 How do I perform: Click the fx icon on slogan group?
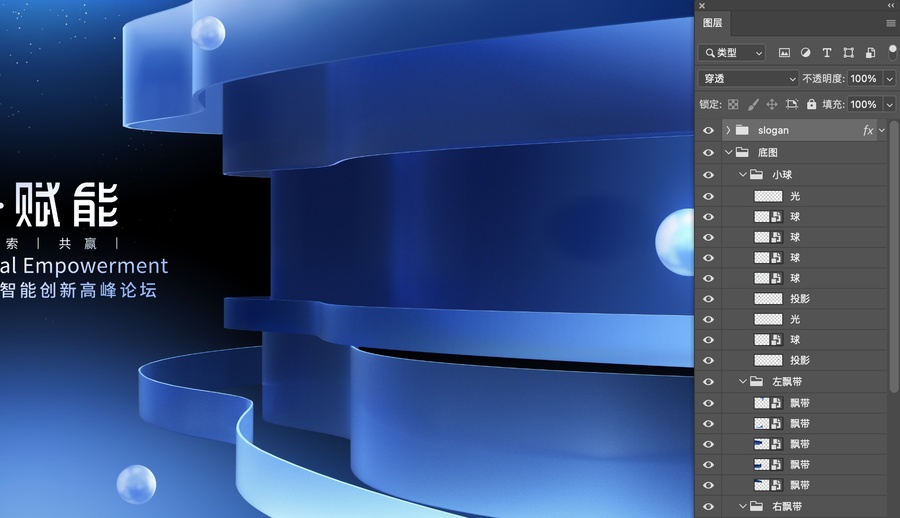[x=868, y=130]
